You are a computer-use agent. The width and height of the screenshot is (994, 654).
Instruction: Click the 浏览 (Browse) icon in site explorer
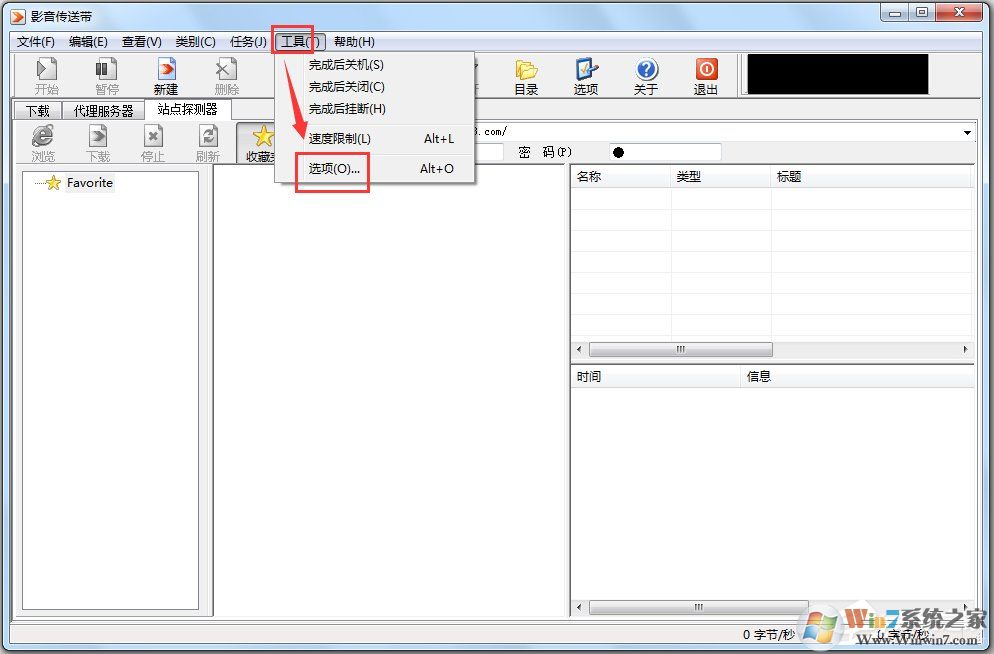42,141
